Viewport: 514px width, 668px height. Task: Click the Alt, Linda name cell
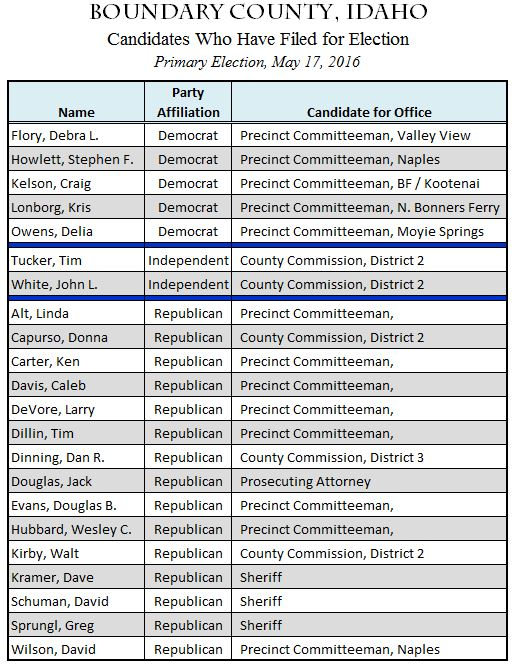(x=76, y=314)
